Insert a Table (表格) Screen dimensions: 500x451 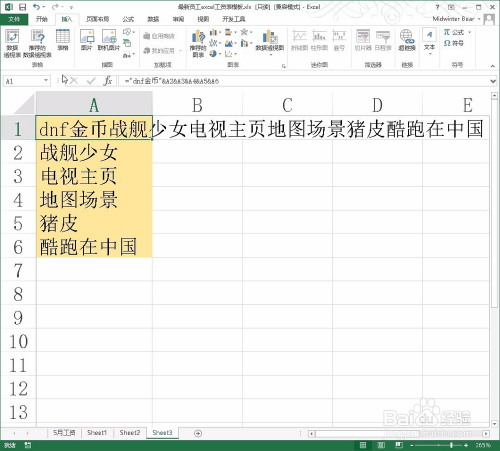(x=63, y=41)
